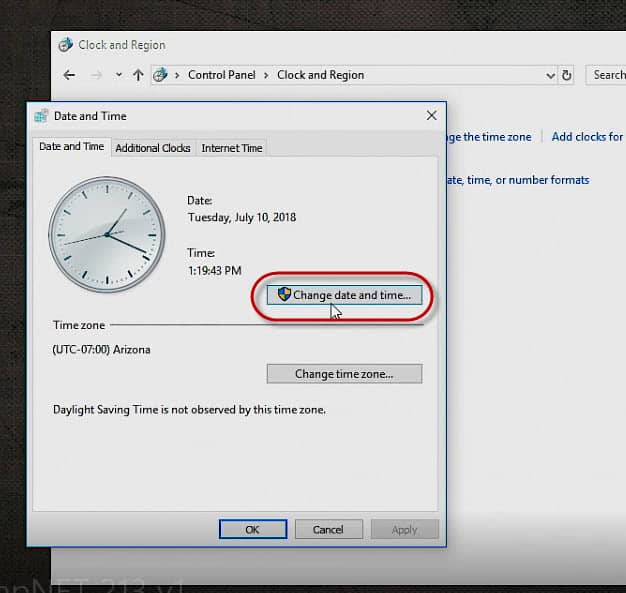Open recent locations chevron dropdown
This screenshot has width=626, height=593.
pos(119,75)
